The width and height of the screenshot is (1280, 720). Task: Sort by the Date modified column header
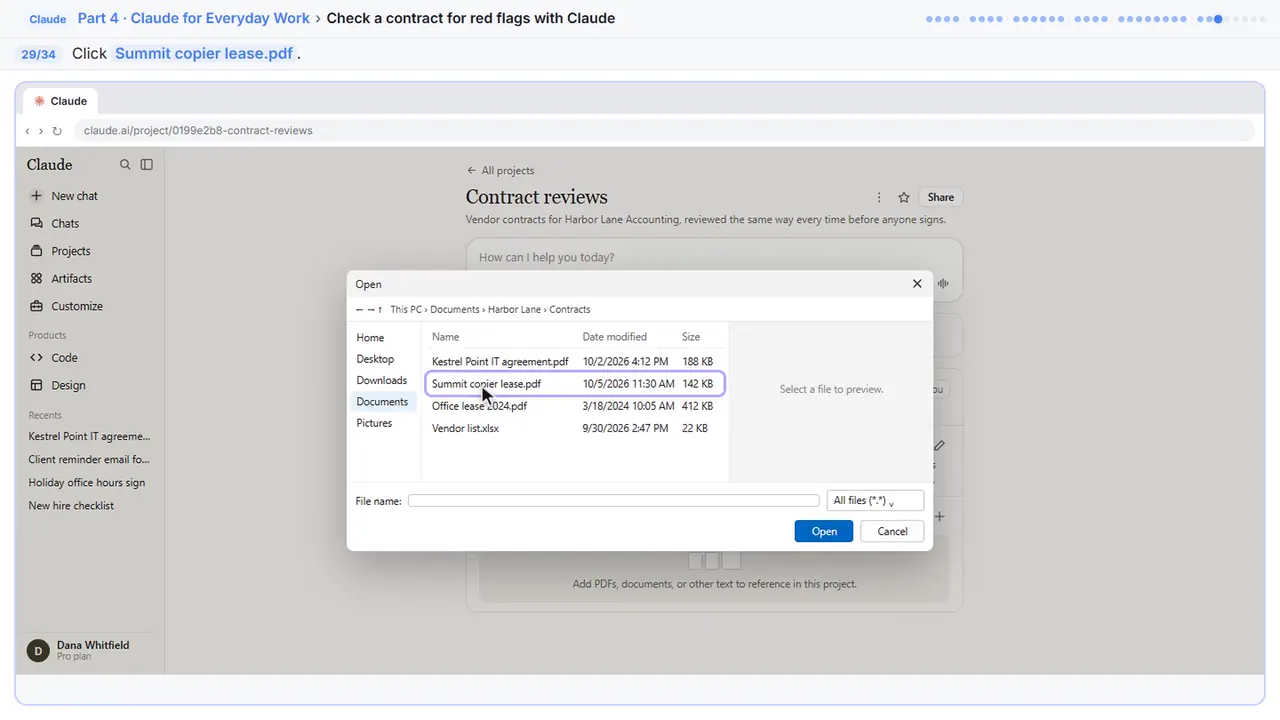(x=615, y=337)
